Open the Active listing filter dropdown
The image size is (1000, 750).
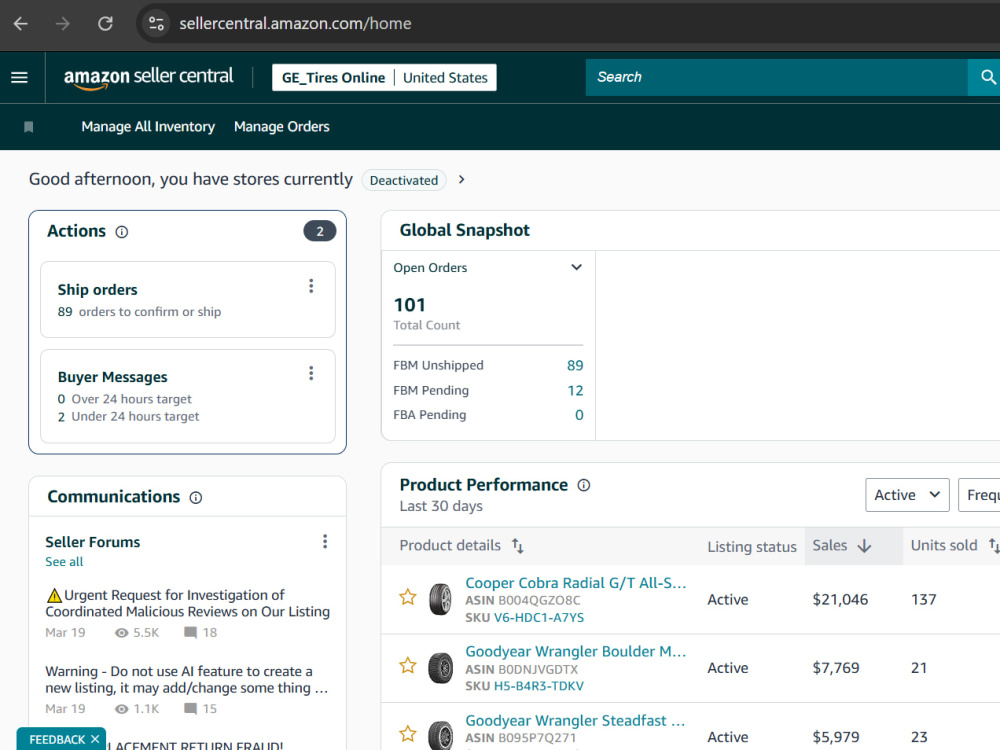(x=907, y=495)
